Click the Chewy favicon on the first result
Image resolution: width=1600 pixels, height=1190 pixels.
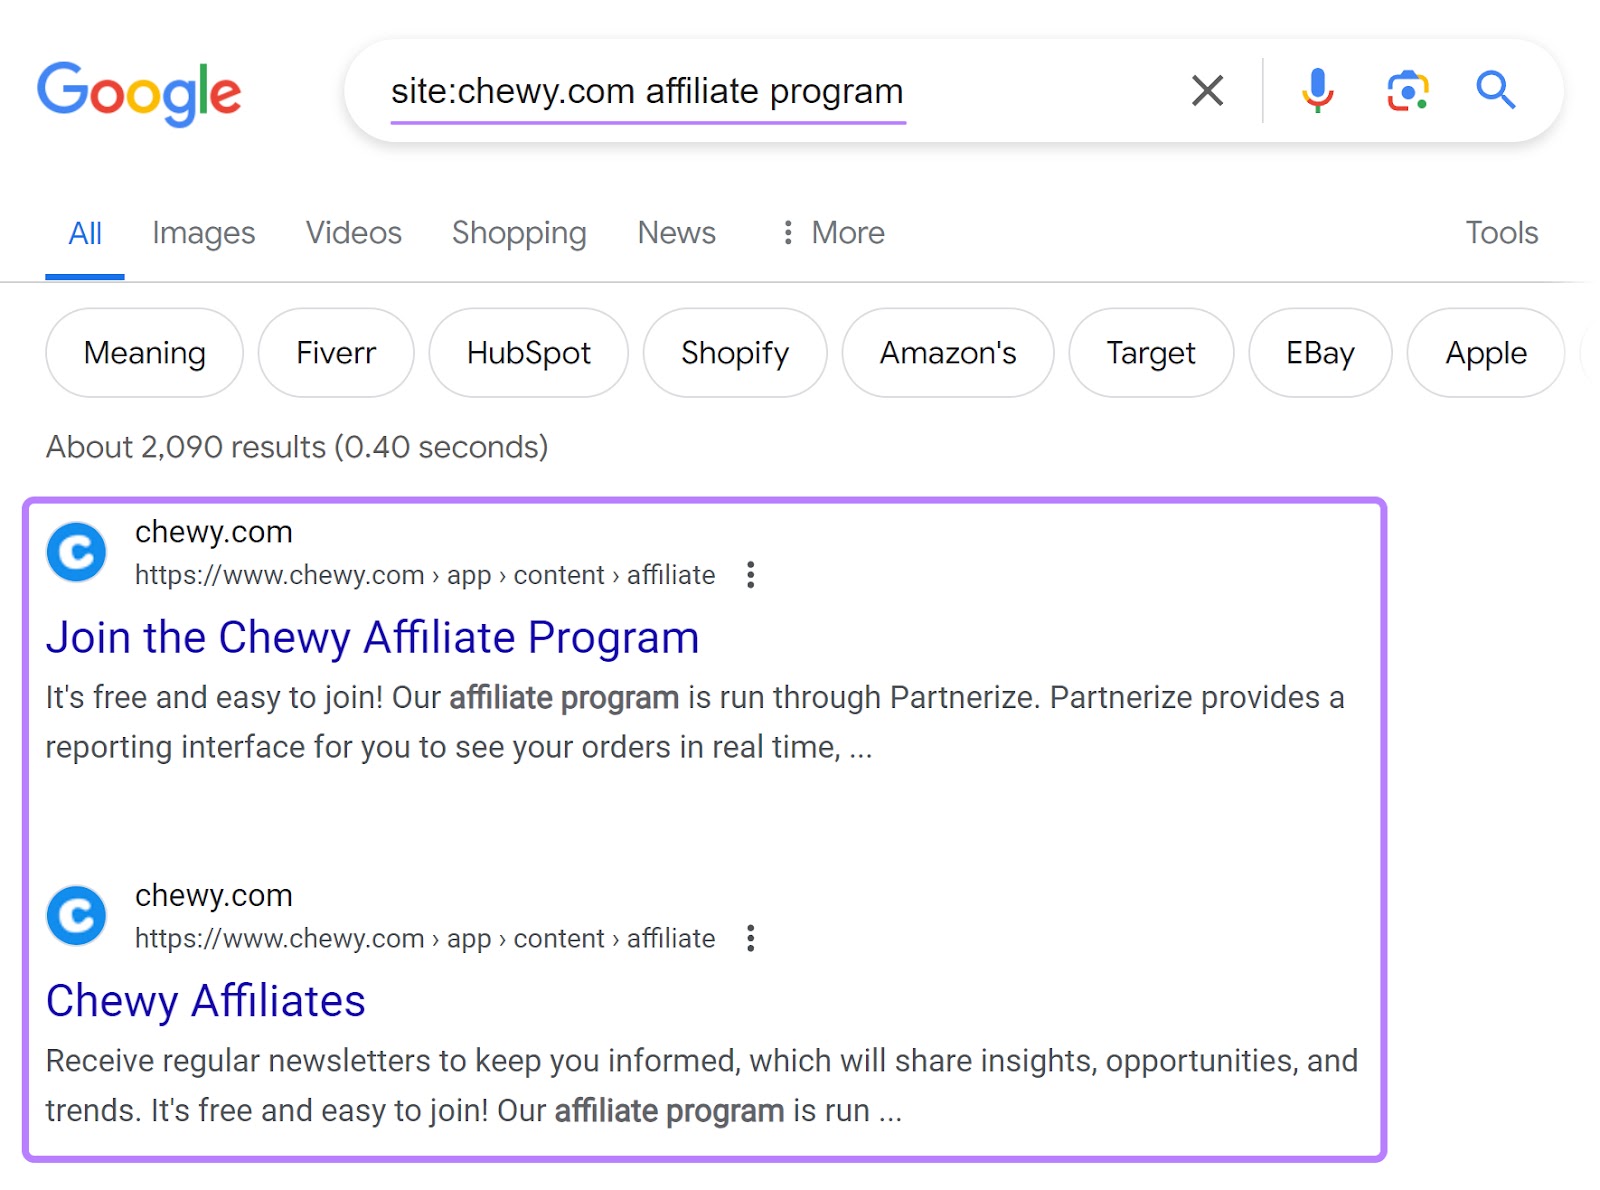(x=75, y=551)
